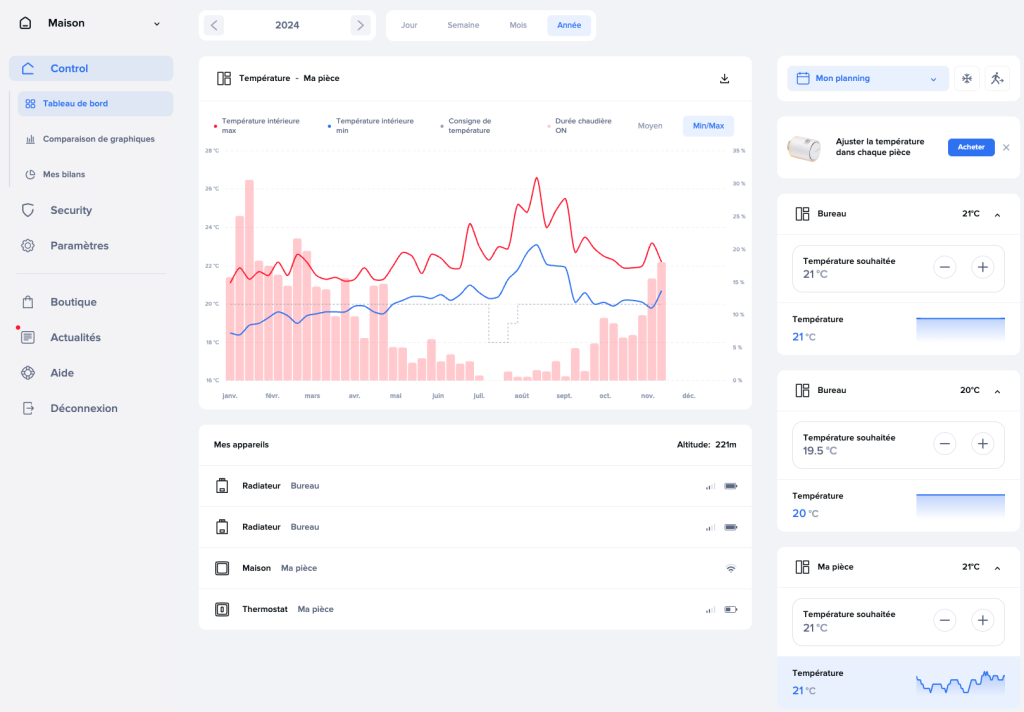Toggle Température intérieure max legend series

point(259,126)
